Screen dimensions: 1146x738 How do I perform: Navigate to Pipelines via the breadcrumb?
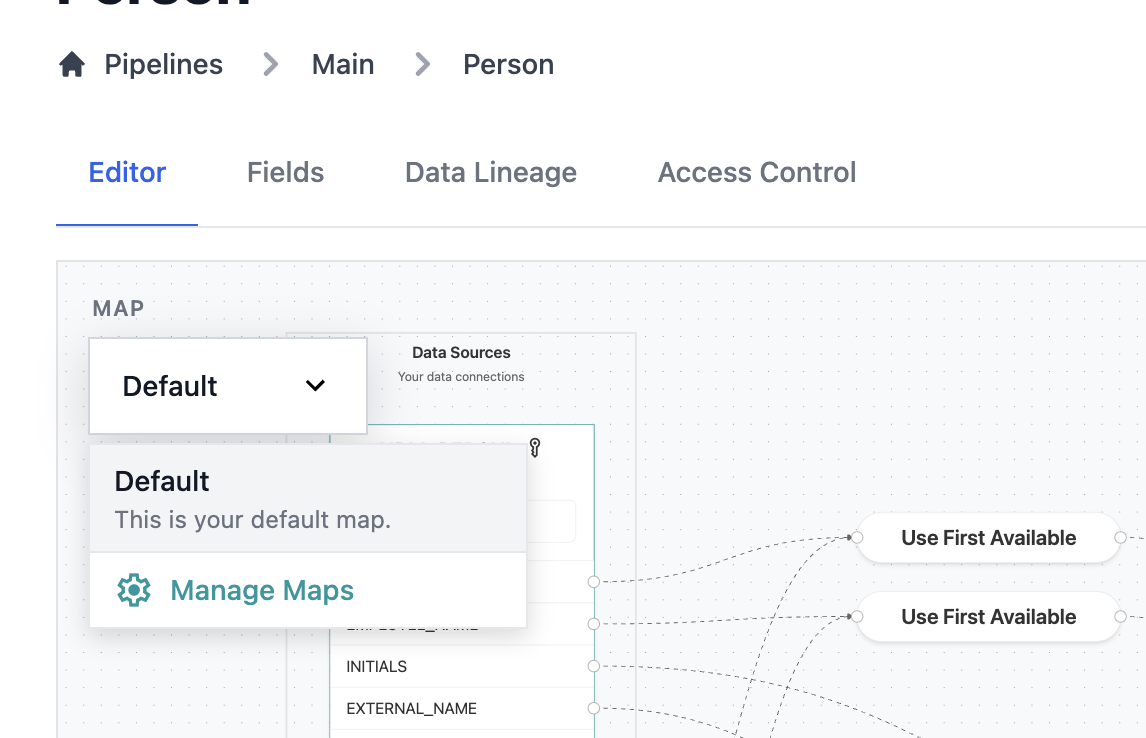[163, 64]
